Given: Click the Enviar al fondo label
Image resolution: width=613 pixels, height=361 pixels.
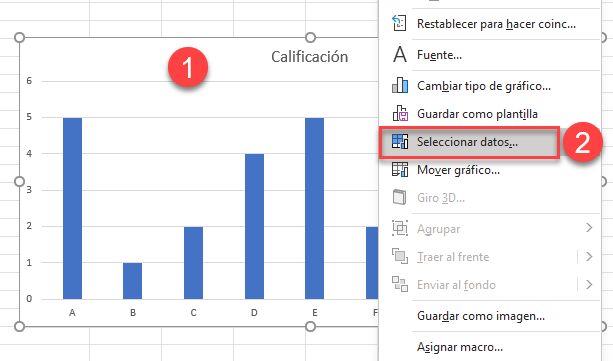Looking at the screenshot, I should click(x=456, y=285).
